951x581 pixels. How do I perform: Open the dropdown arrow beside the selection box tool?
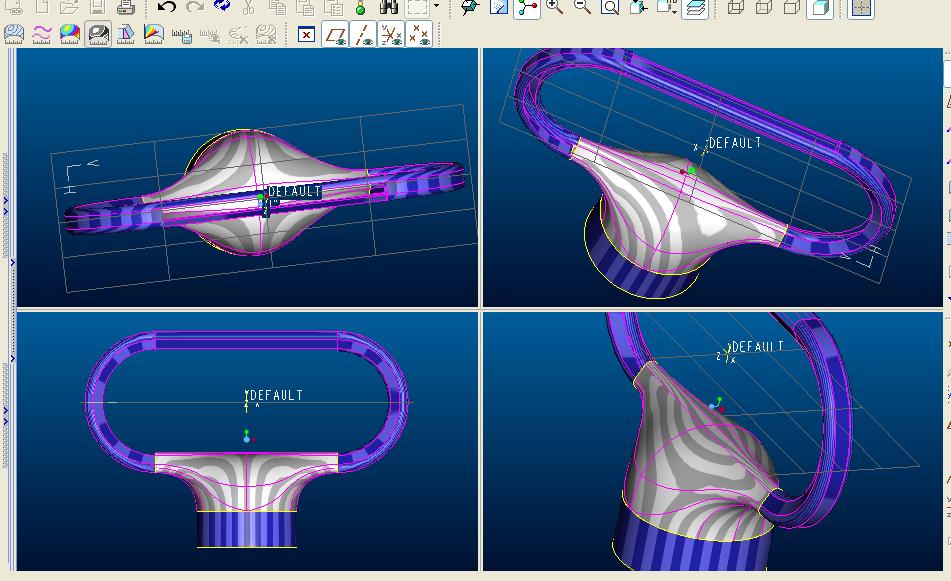436,7
